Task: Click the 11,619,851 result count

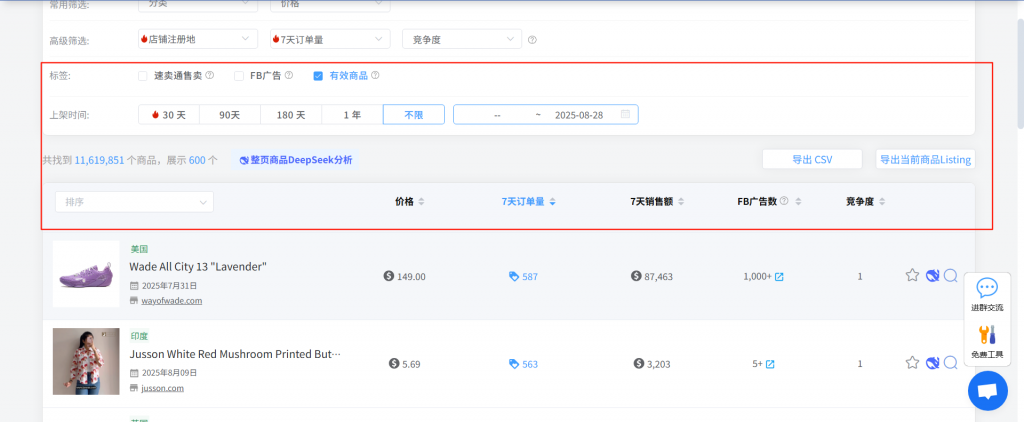Action: (x=99, y=160)
